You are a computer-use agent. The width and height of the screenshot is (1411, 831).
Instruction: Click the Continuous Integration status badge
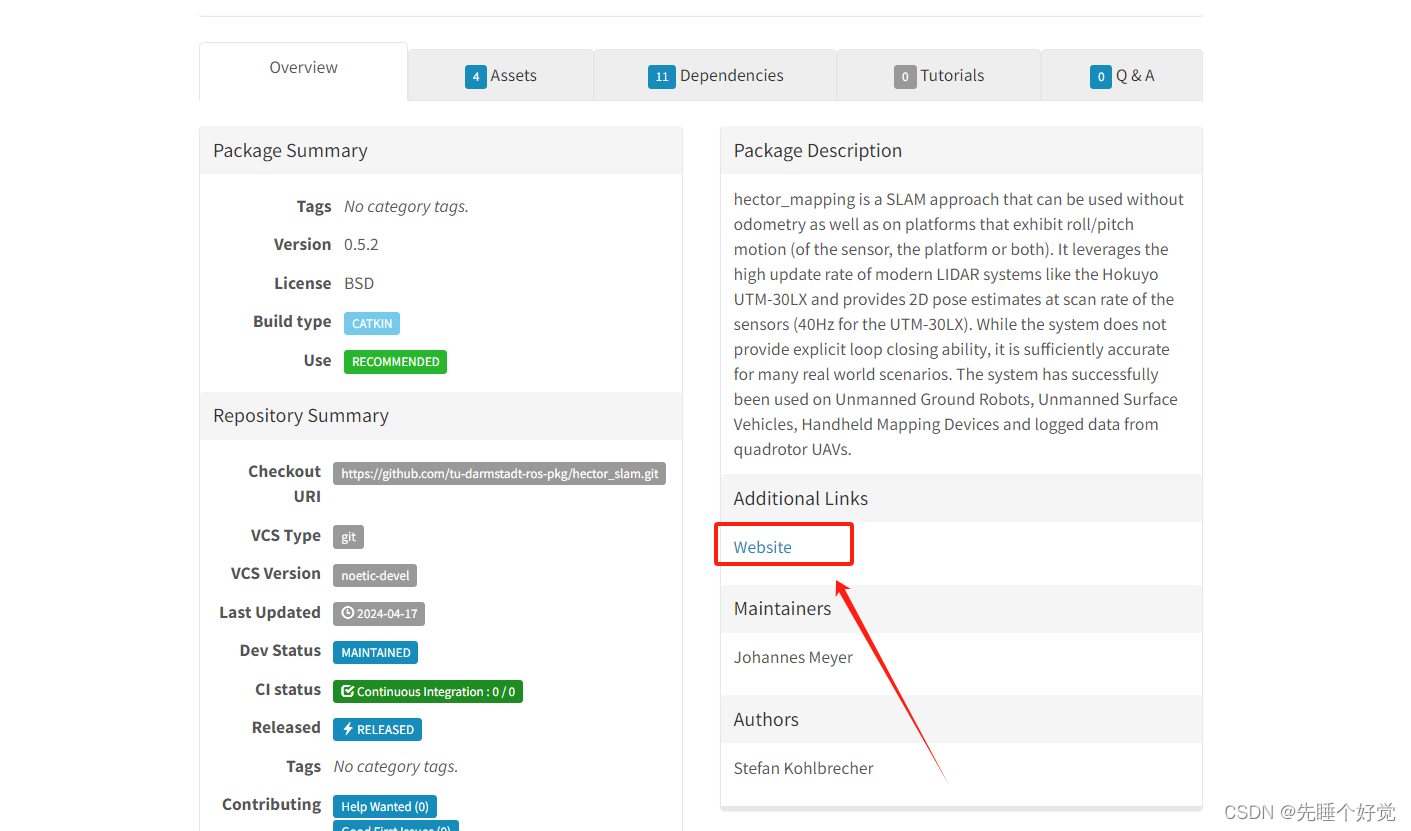(428, 691)
